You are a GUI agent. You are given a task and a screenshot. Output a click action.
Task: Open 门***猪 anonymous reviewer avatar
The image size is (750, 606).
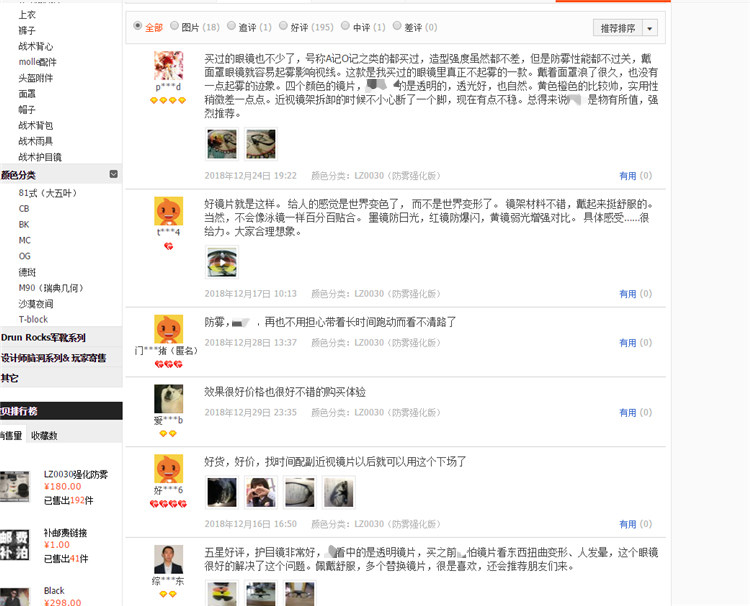click(168, 329)
